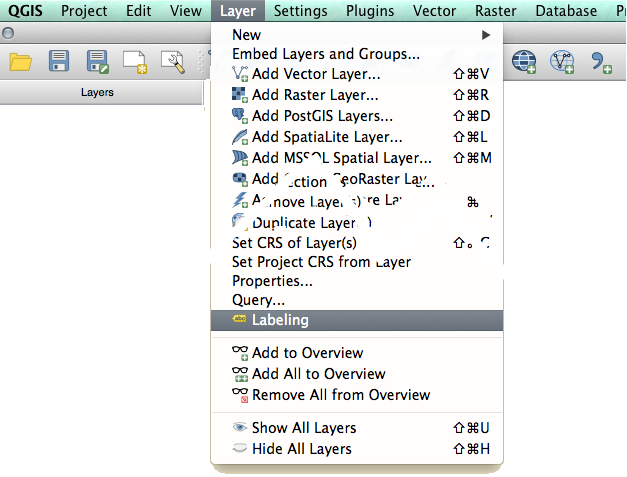Open the Database menu
The image size is (627, 477).
coord(566,11)
